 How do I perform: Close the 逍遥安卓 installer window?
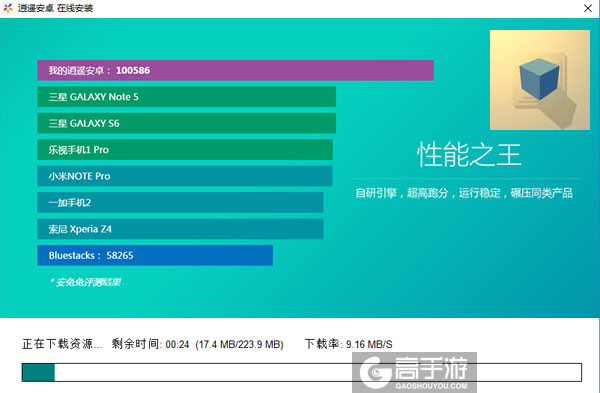point(588,8)
